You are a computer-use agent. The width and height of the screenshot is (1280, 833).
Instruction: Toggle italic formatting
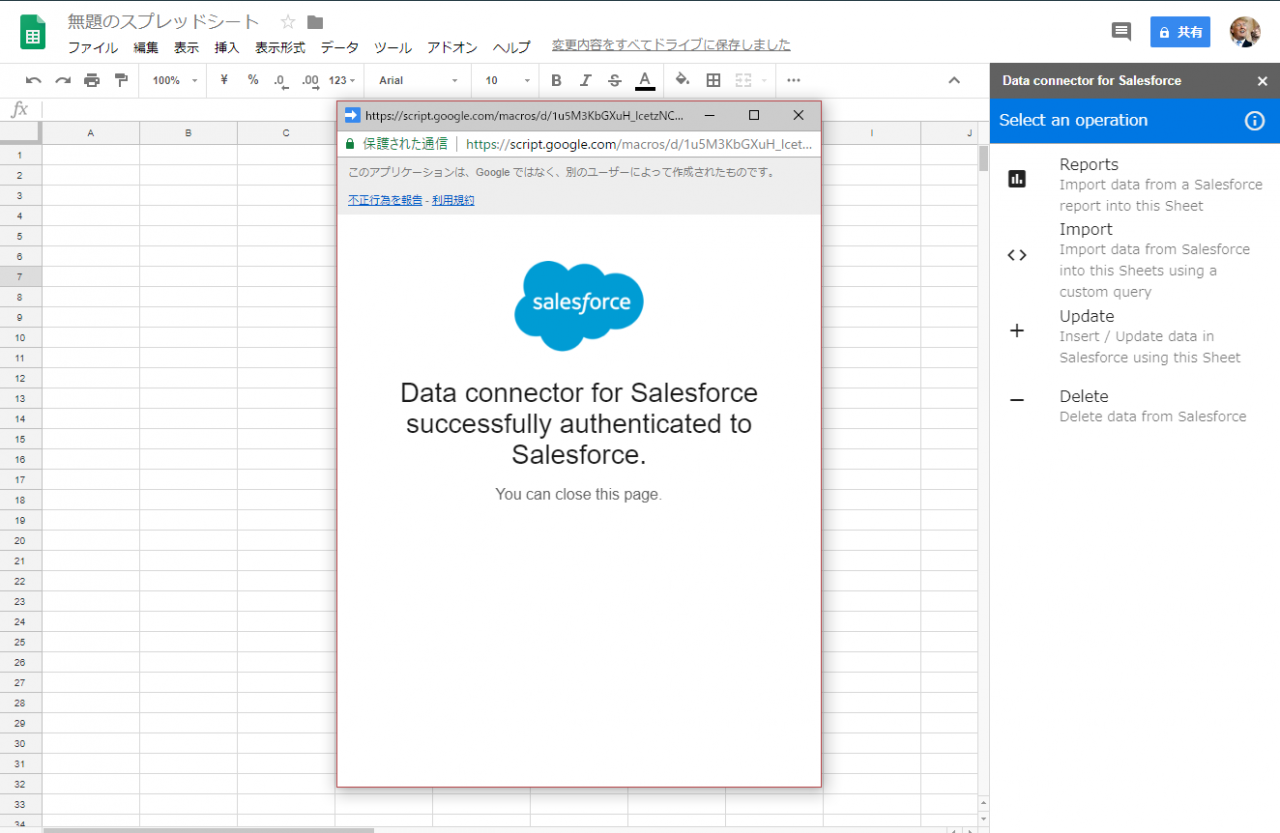tap(585, 80)
